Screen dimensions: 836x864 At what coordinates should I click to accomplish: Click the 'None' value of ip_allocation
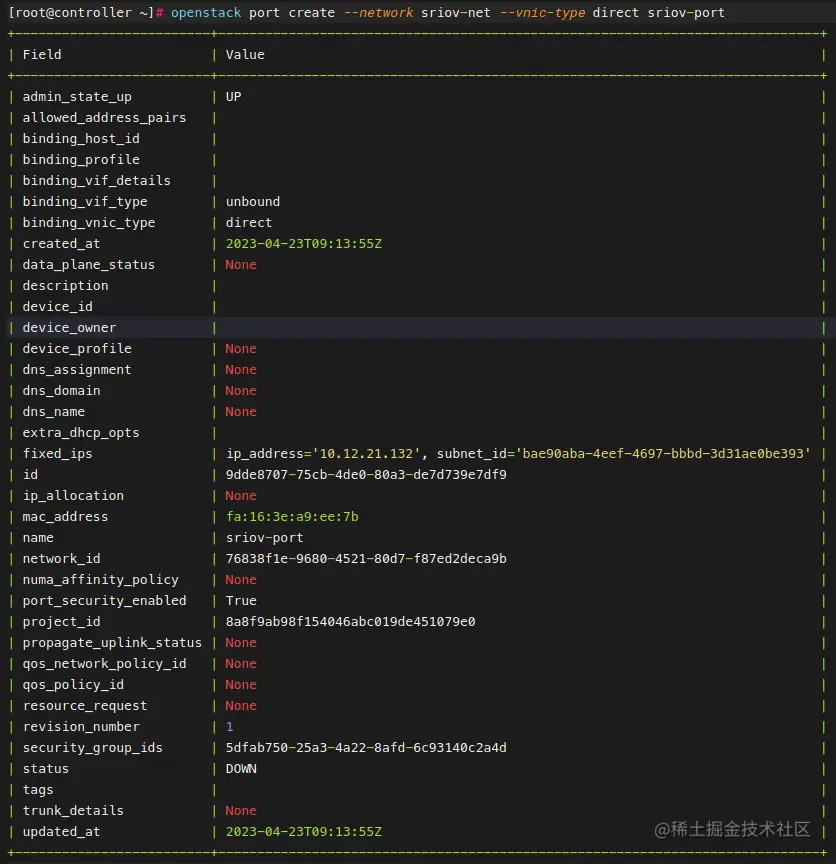click(241, 496)
